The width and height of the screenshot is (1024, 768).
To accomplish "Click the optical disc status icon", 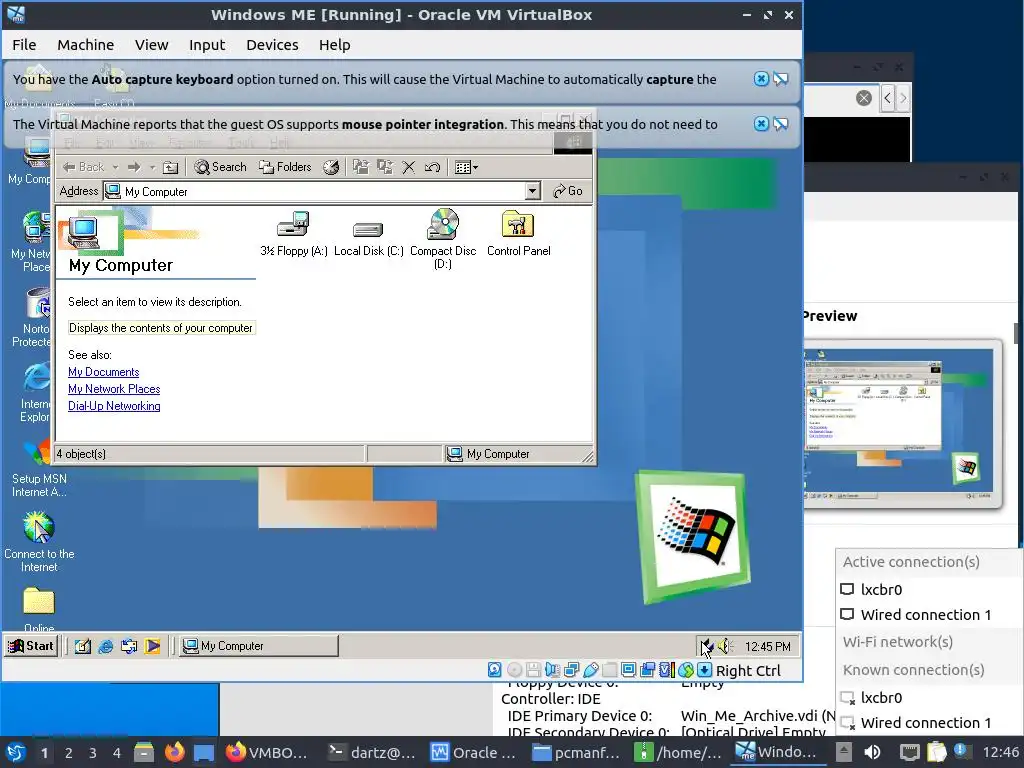I will pos(514,670).
